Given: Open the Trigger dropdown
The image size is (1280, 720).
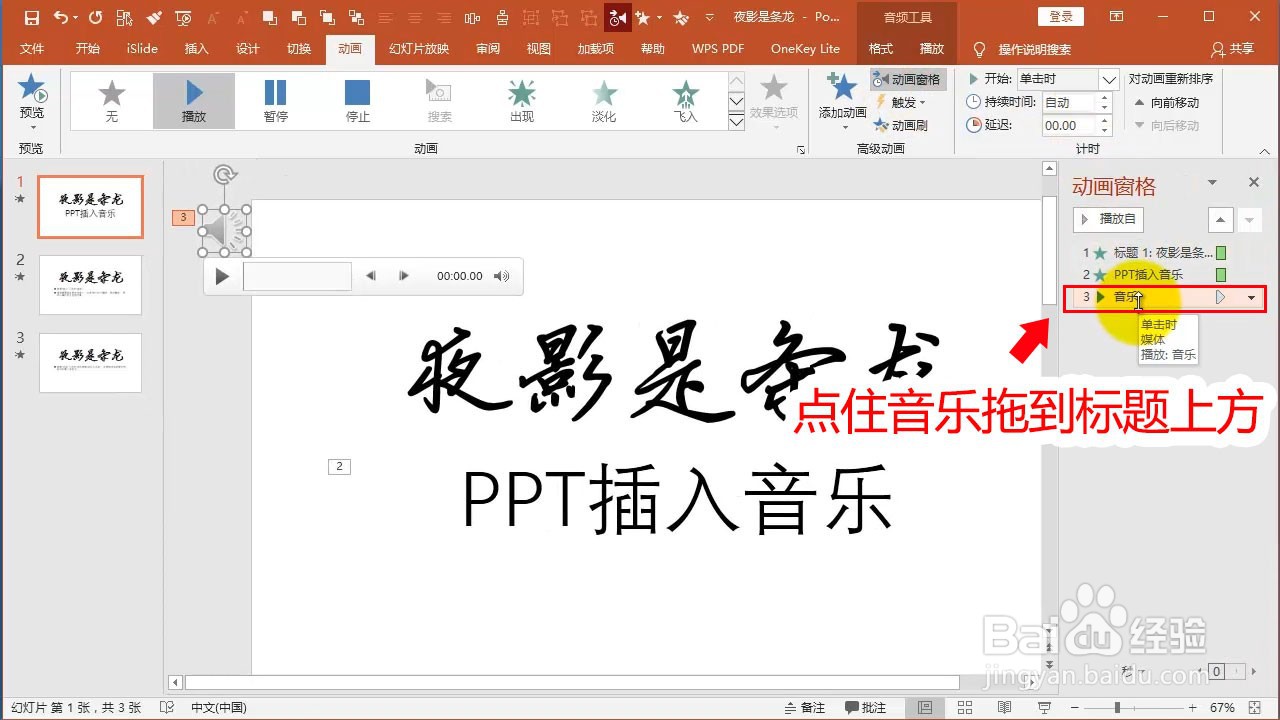Looking at the screenshot, I should point(901,102).
